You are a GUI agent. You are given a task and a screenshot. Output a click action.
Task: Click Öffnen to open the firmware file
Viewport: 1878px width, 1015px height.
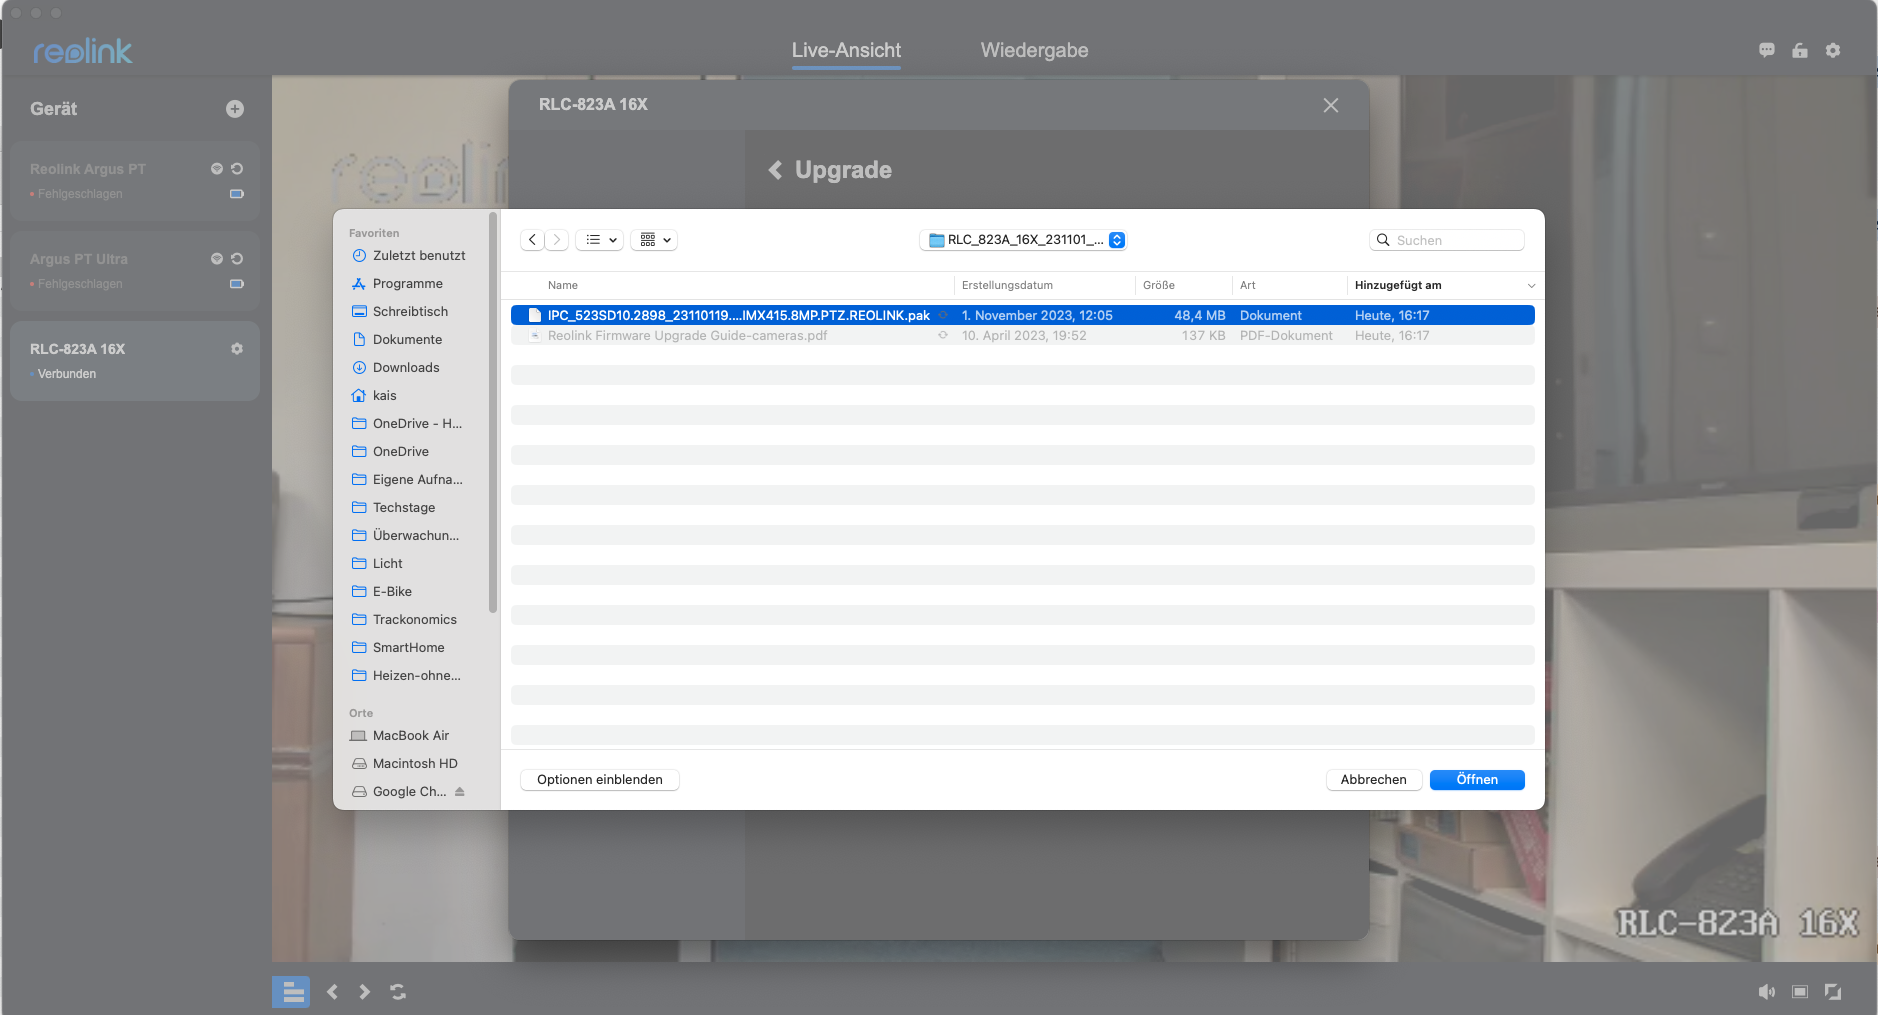1477,780
